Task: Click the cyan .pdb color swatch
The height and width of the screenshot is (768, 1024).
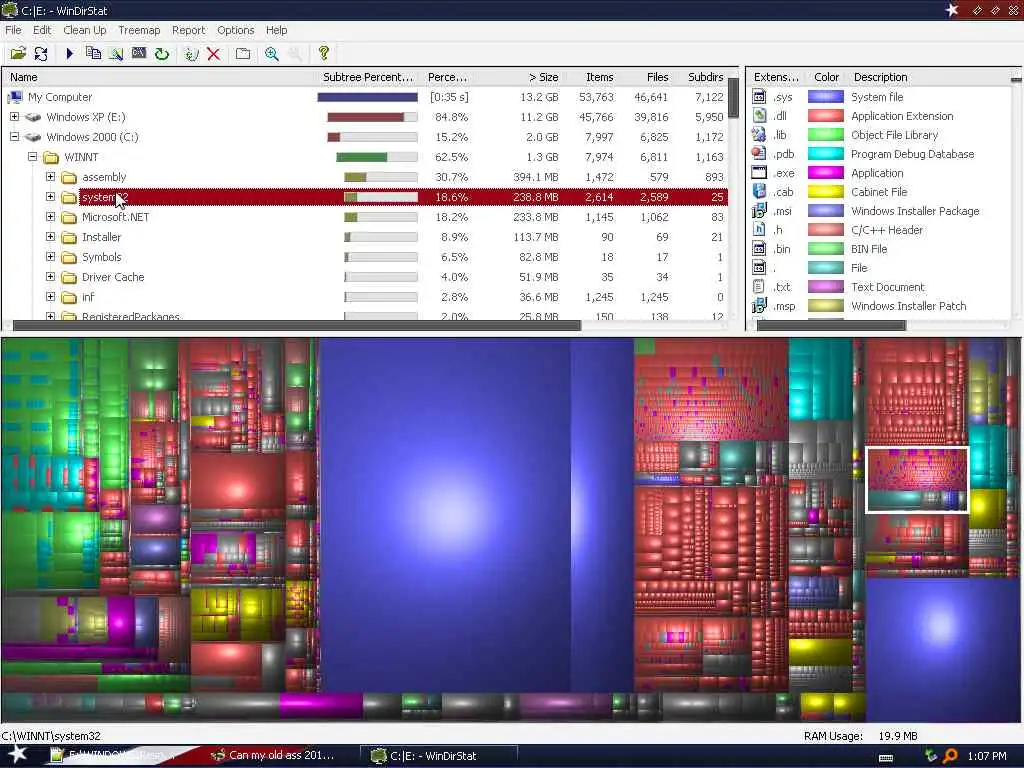Action: pyautogui.click(x=825, y=153)
